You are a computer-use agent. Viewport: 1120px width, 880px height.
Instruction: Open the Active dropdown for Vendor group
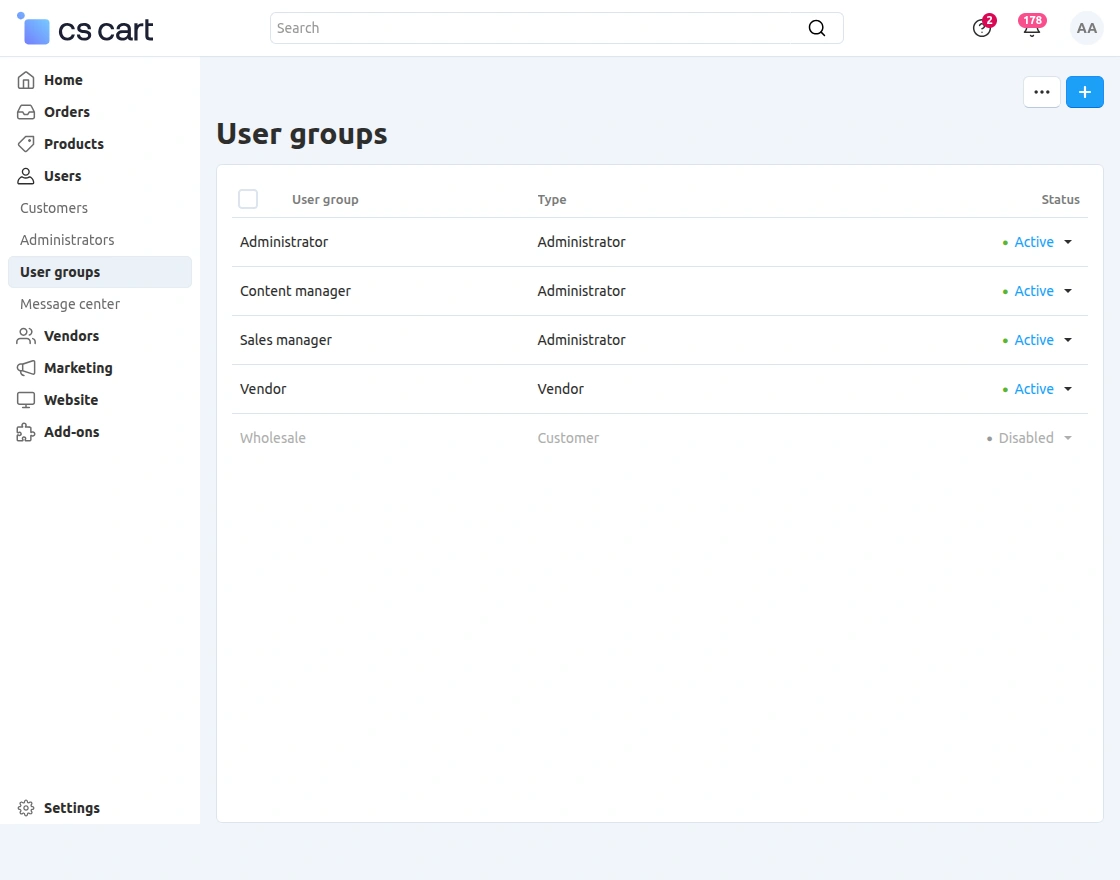pyautogui.click(x=1067, y=389)
